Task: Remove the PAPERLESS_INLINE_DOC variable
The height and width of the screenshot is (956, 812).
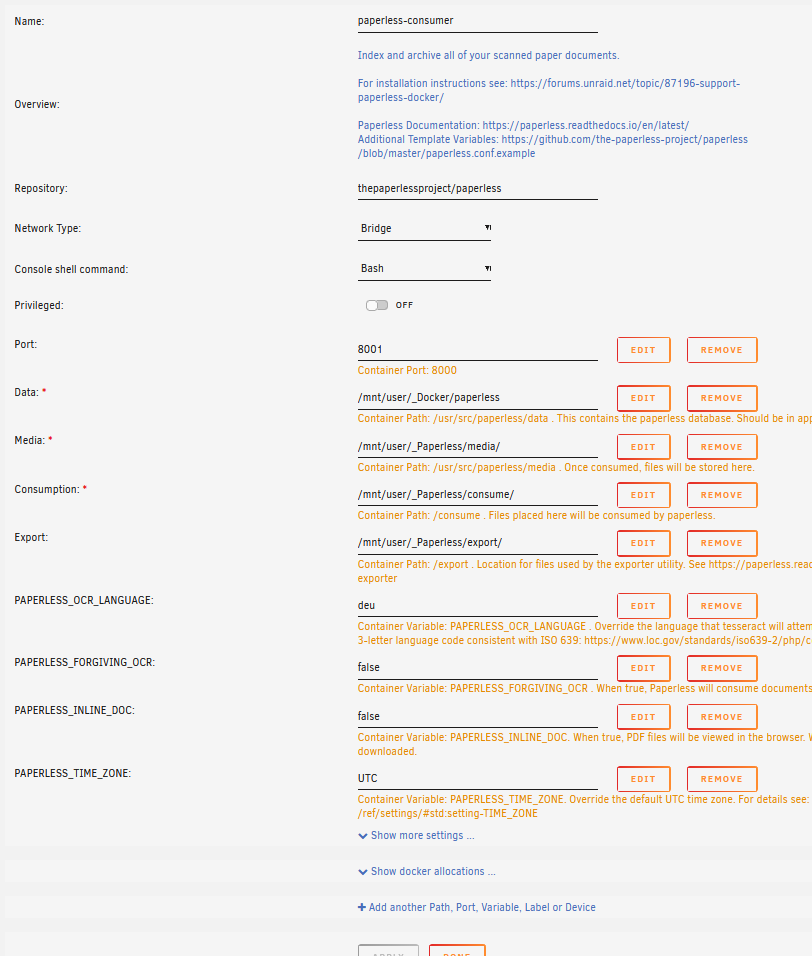Action: click(722, 717)
